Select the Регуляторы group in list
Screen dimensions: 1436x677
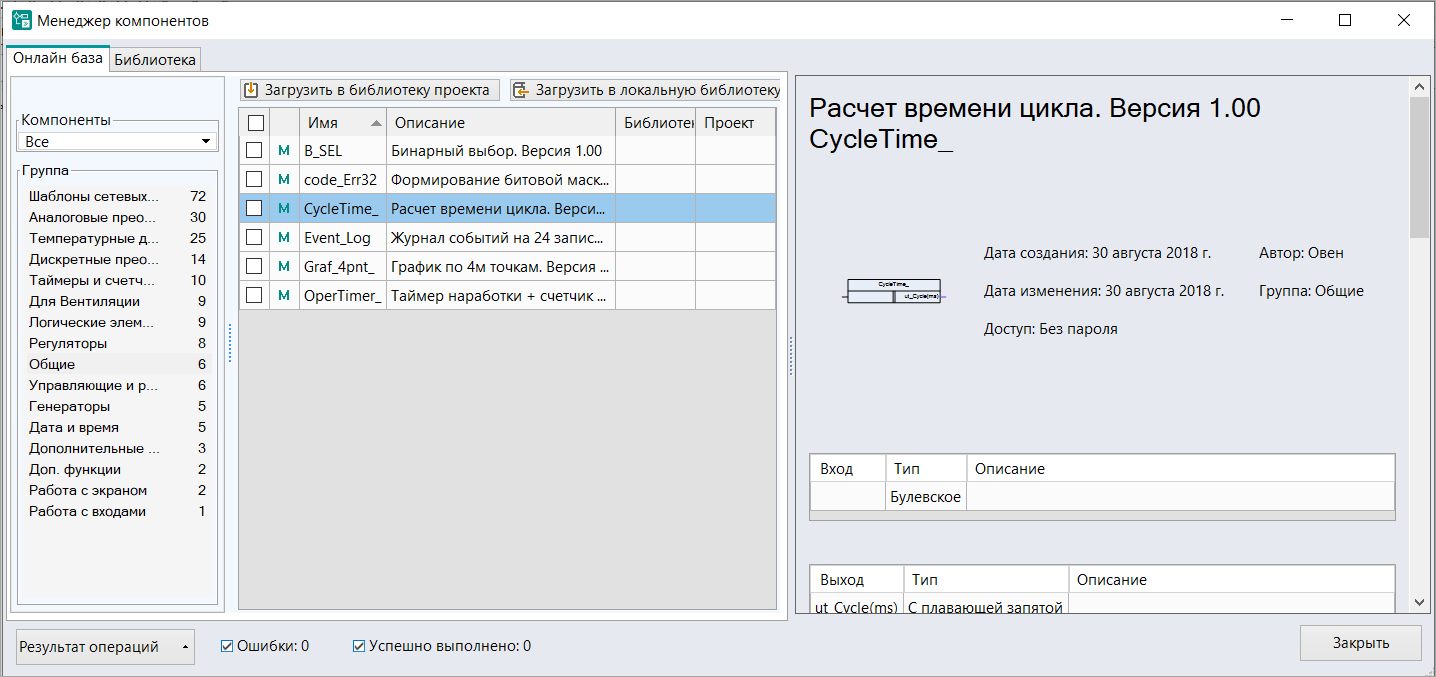point(68,343)
